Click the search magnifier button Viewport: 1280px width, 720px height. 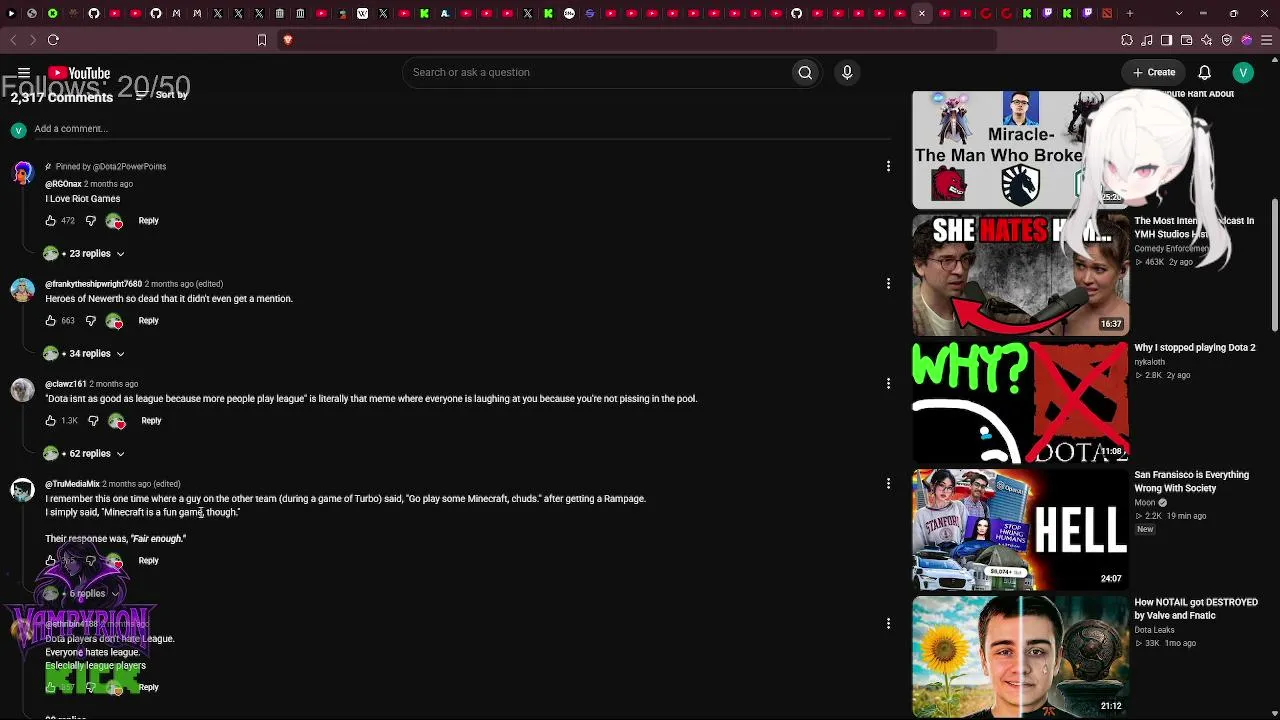(805, 72)
